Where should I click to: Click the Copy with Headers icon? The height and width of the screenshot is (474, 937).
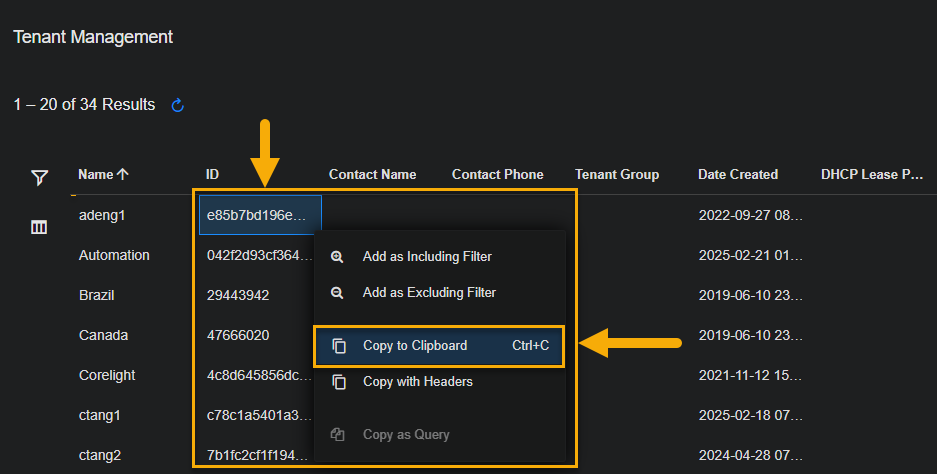339,382
